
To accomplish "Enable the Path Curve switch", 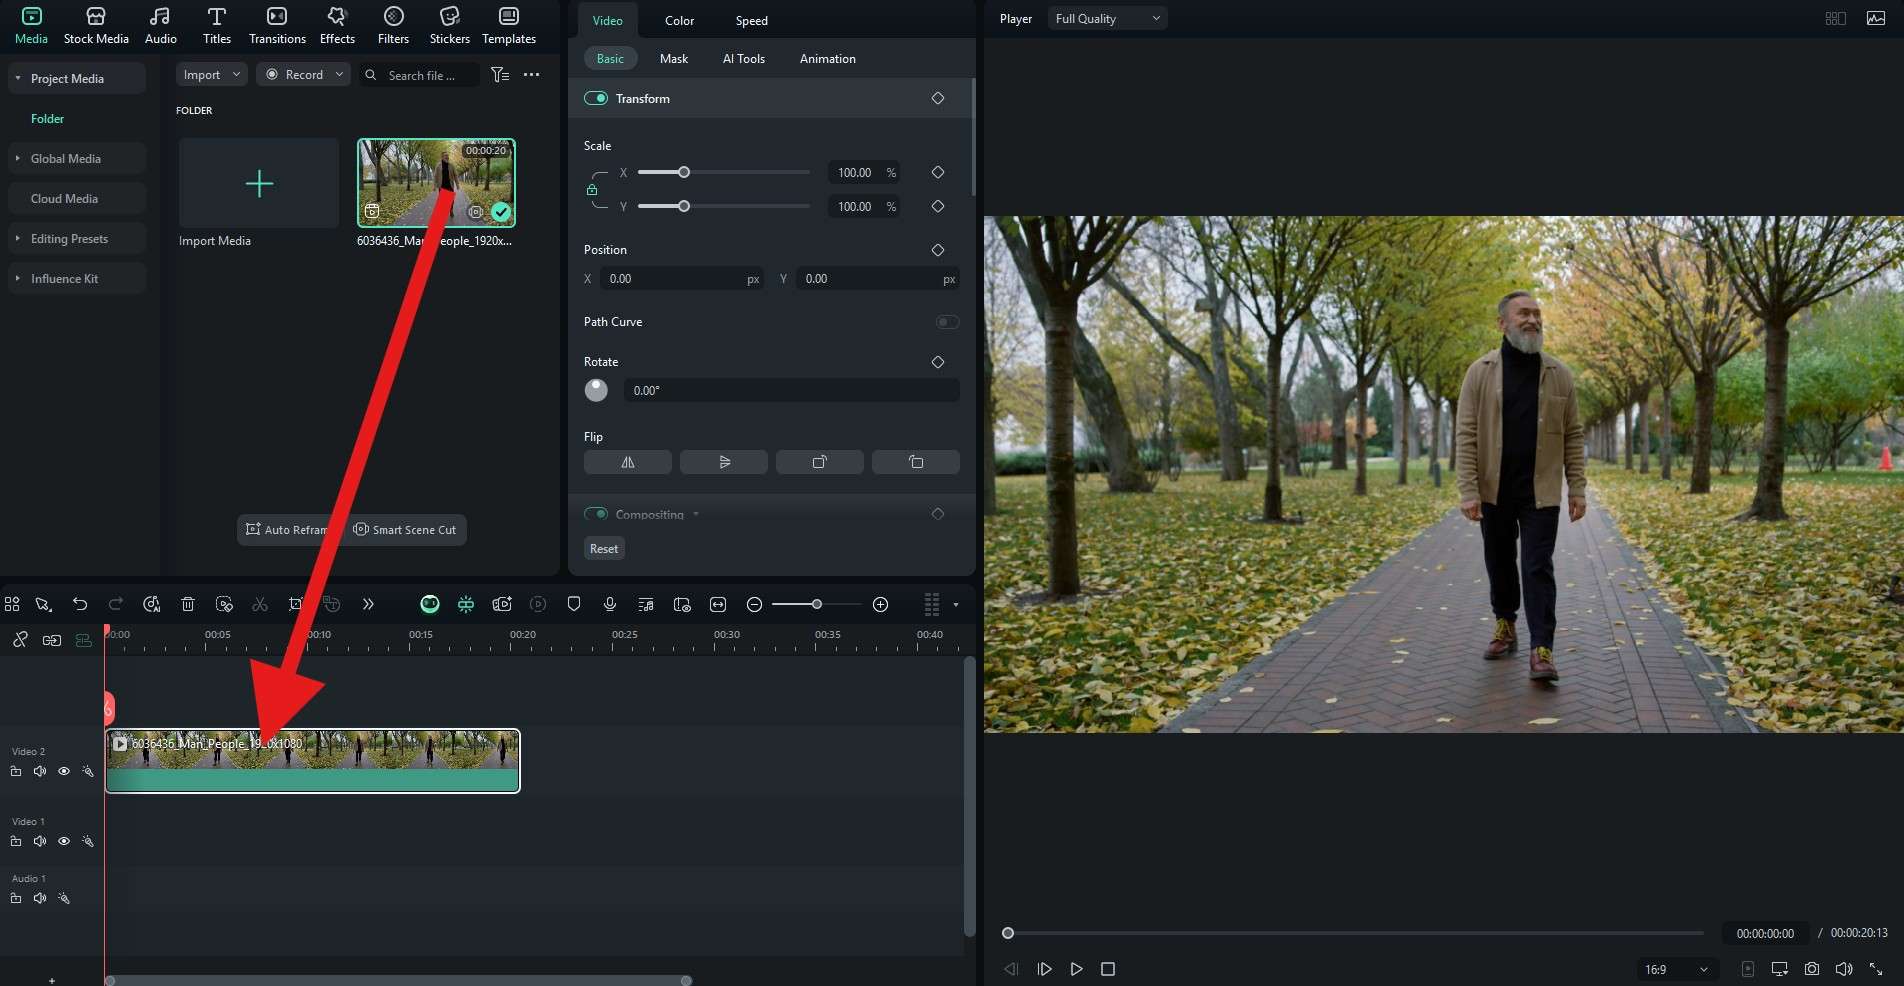I will point(947,322).
